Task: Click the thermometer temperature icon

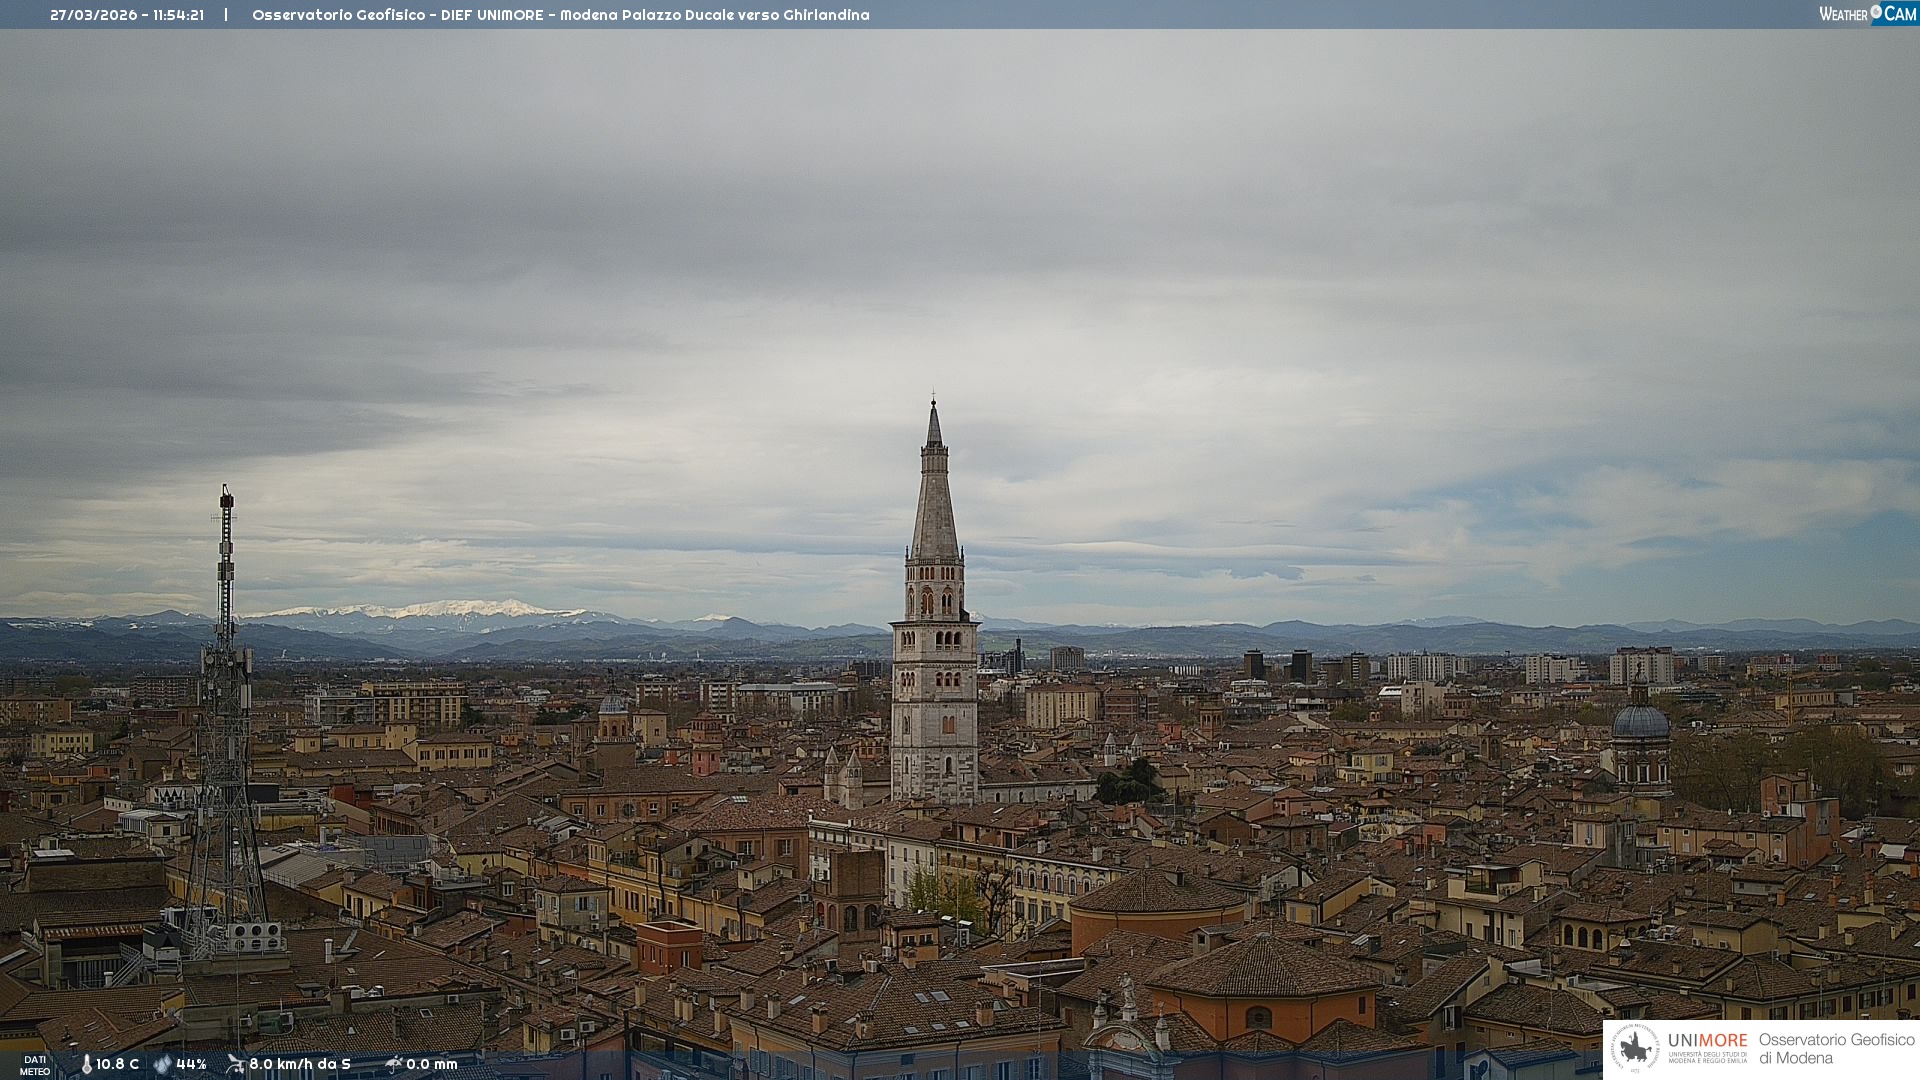Action: [86, 1065]
